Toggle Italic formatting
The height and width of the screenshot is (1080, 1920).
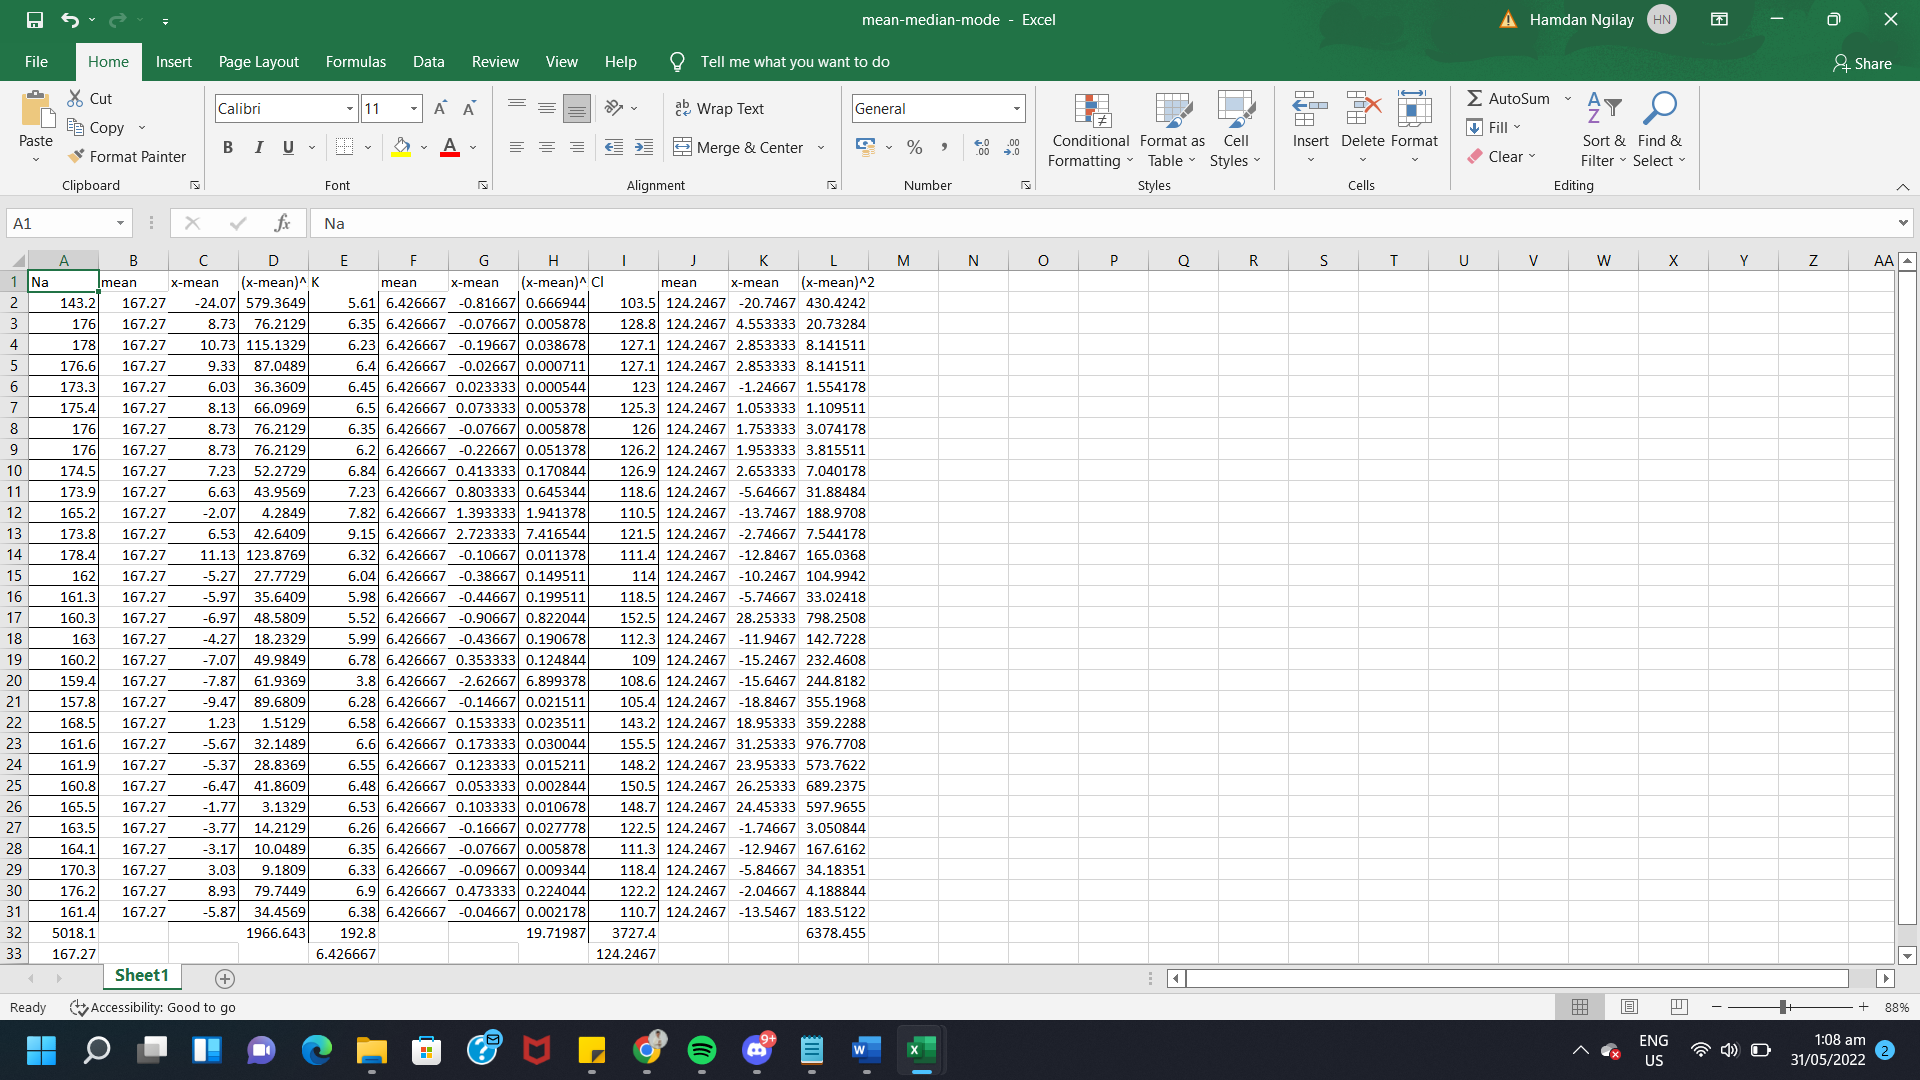[258, 147]
